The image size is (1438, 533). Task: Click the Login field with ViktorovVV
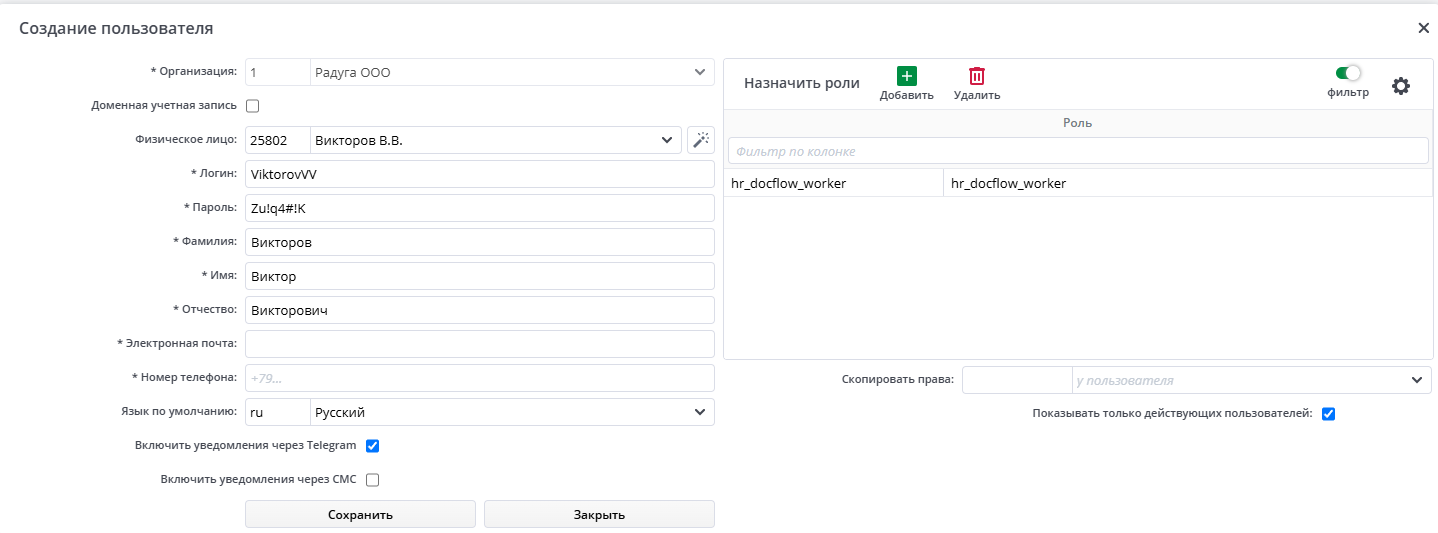click(480, 174)
